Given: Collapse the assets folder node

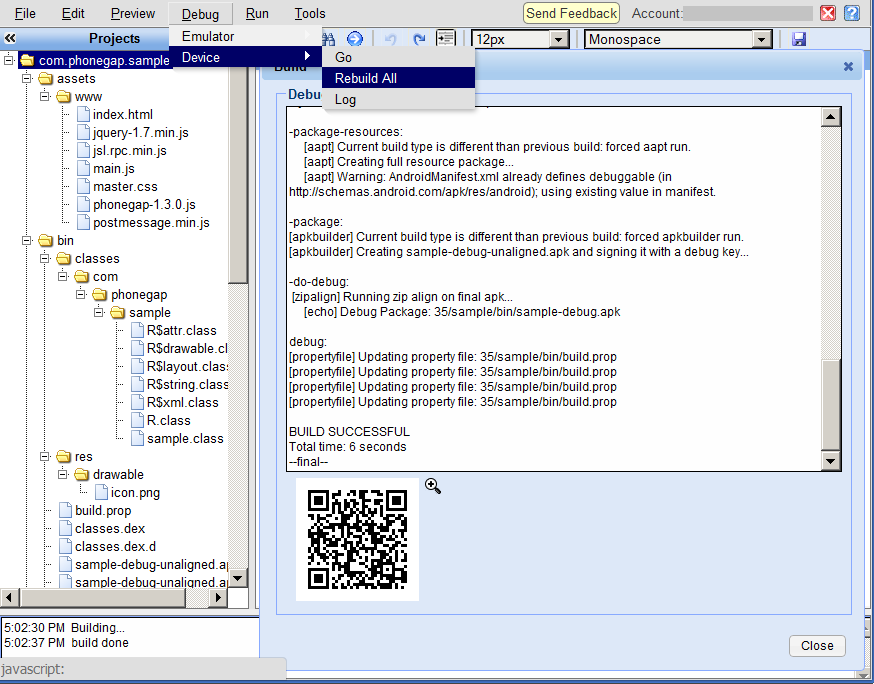Looking at the screenshot, I should tap(27, 78).
